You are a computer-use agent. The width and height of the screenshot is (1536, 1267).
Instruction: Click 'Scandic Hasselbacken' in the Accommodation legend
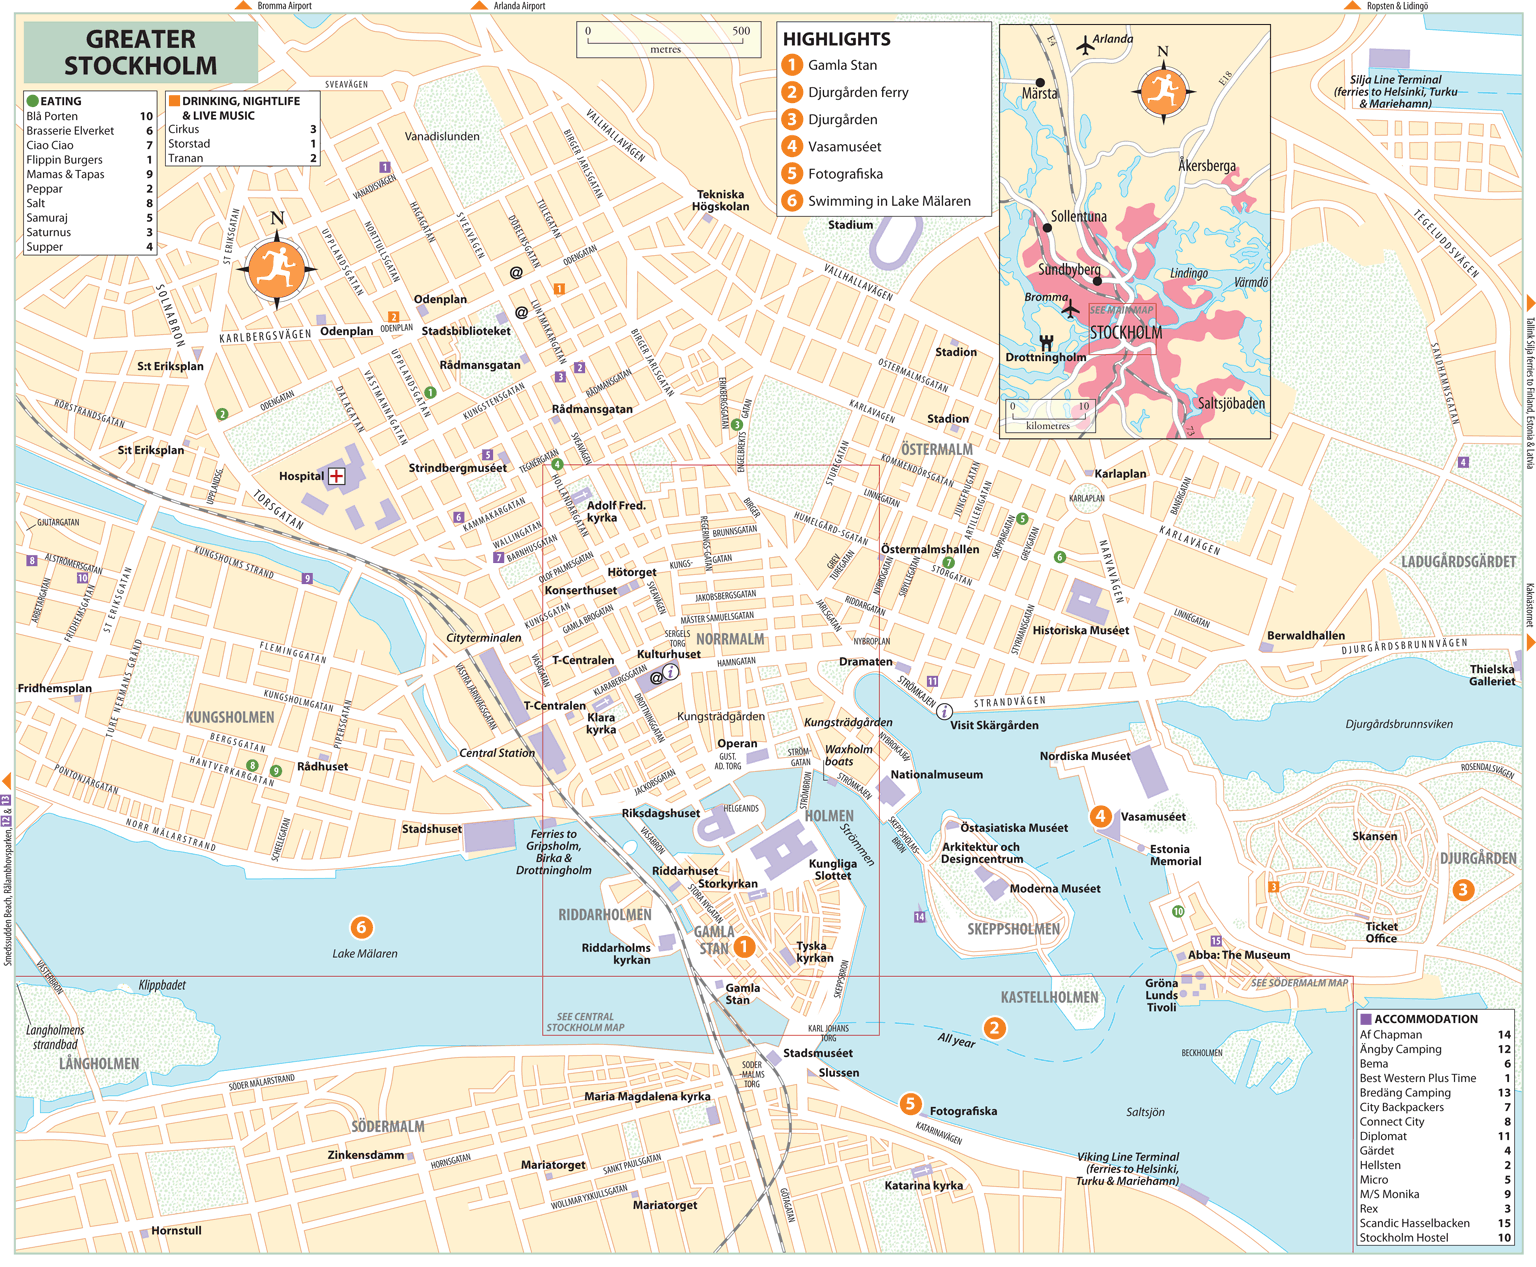1414,1223
